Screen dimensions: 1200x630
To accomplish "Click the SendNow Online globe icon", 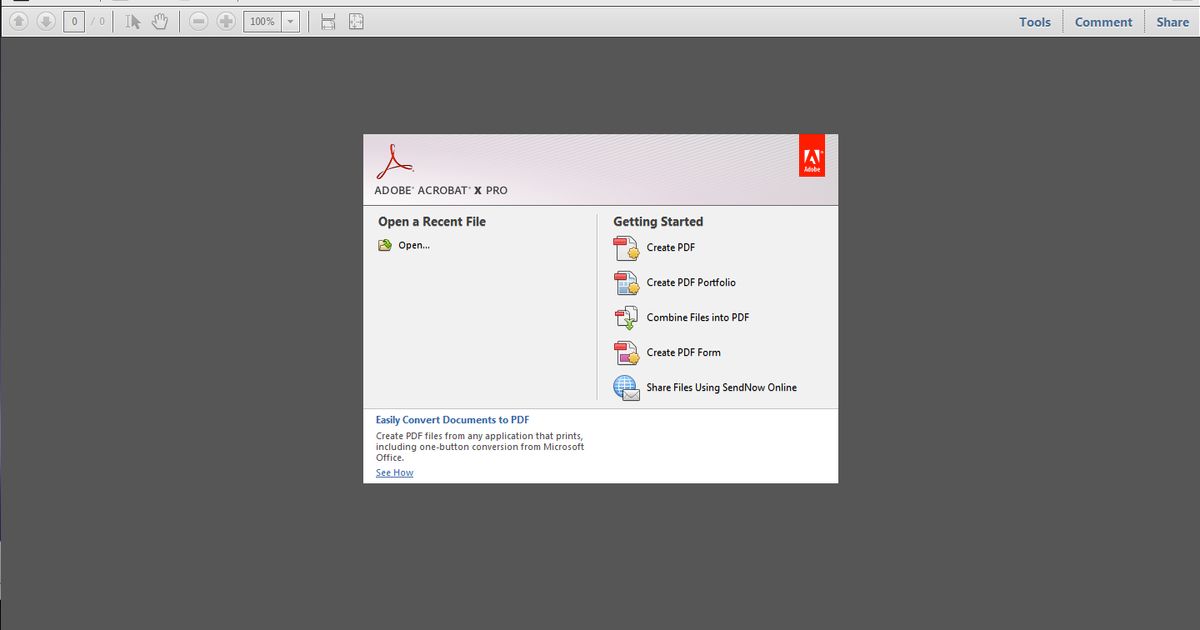I will pos(626,388).
